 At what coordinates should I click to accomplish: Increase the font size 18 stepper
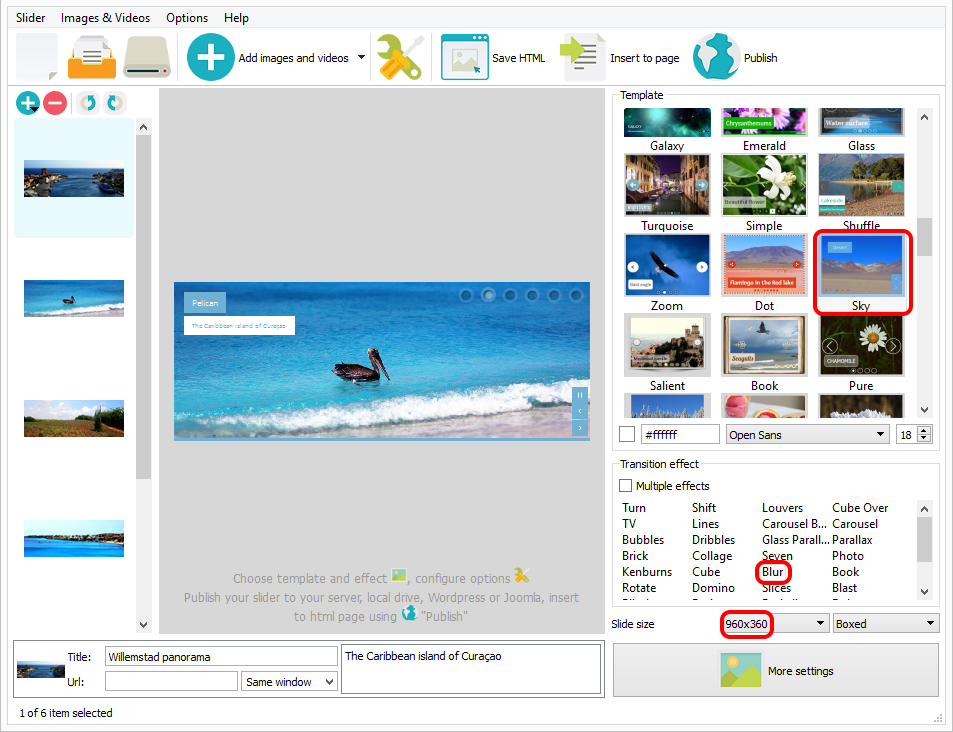point(924,430)
